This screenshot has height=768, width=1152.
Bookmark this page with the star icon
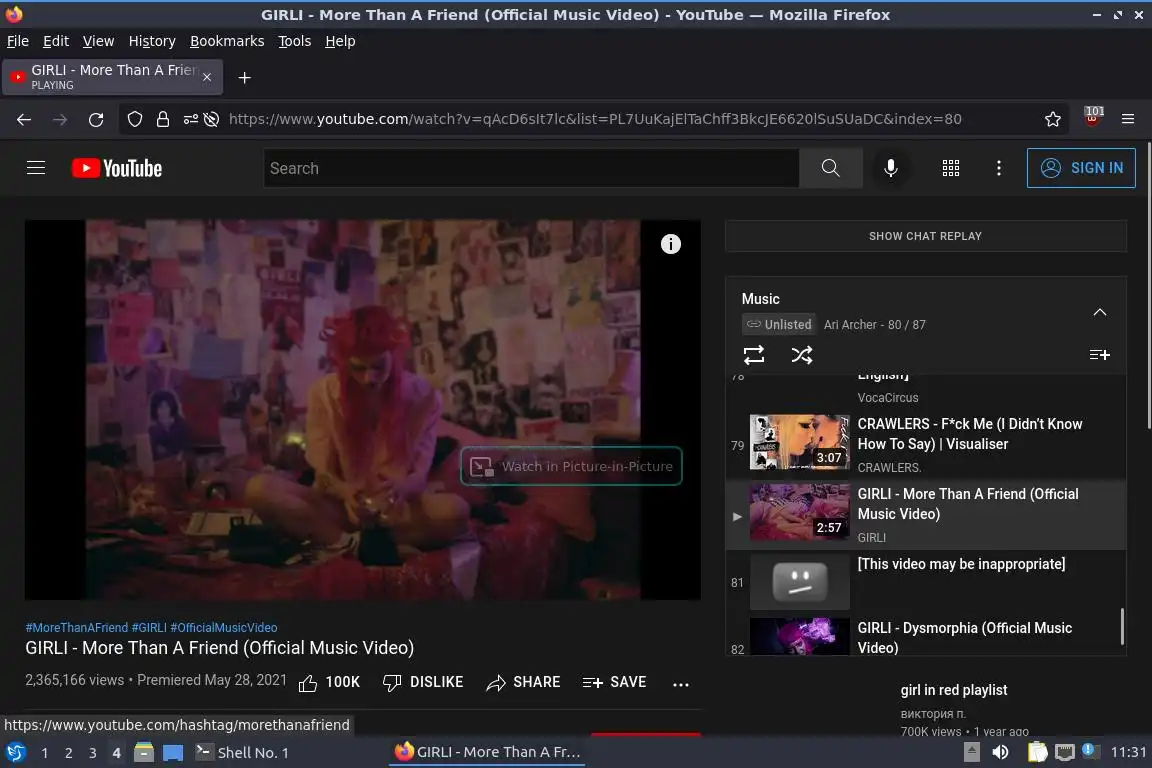[1053, 119]
